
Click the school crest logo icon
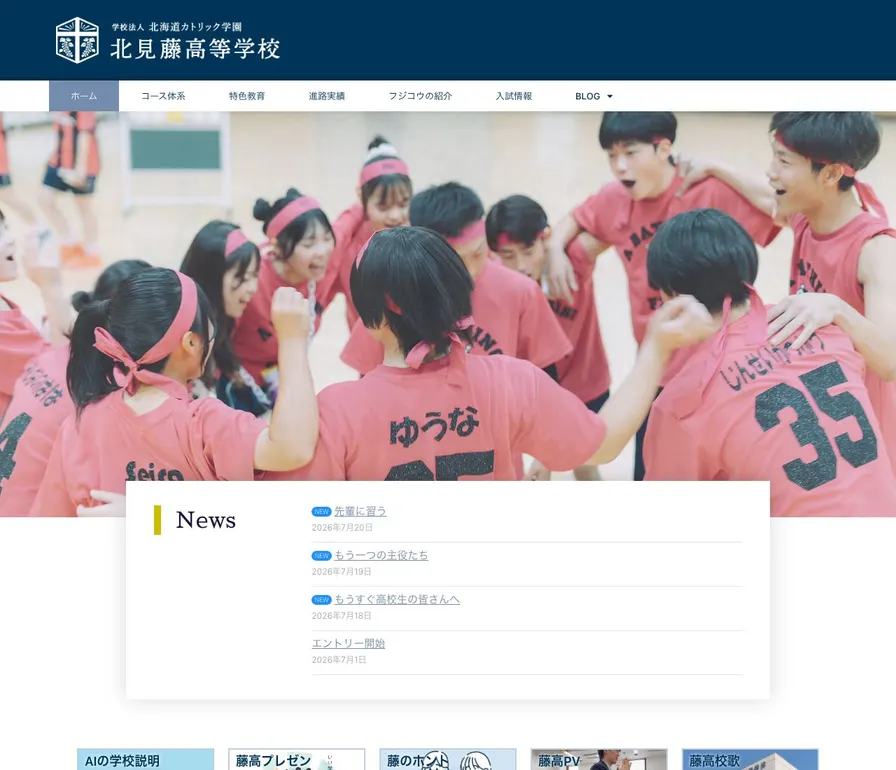point(77,40)
